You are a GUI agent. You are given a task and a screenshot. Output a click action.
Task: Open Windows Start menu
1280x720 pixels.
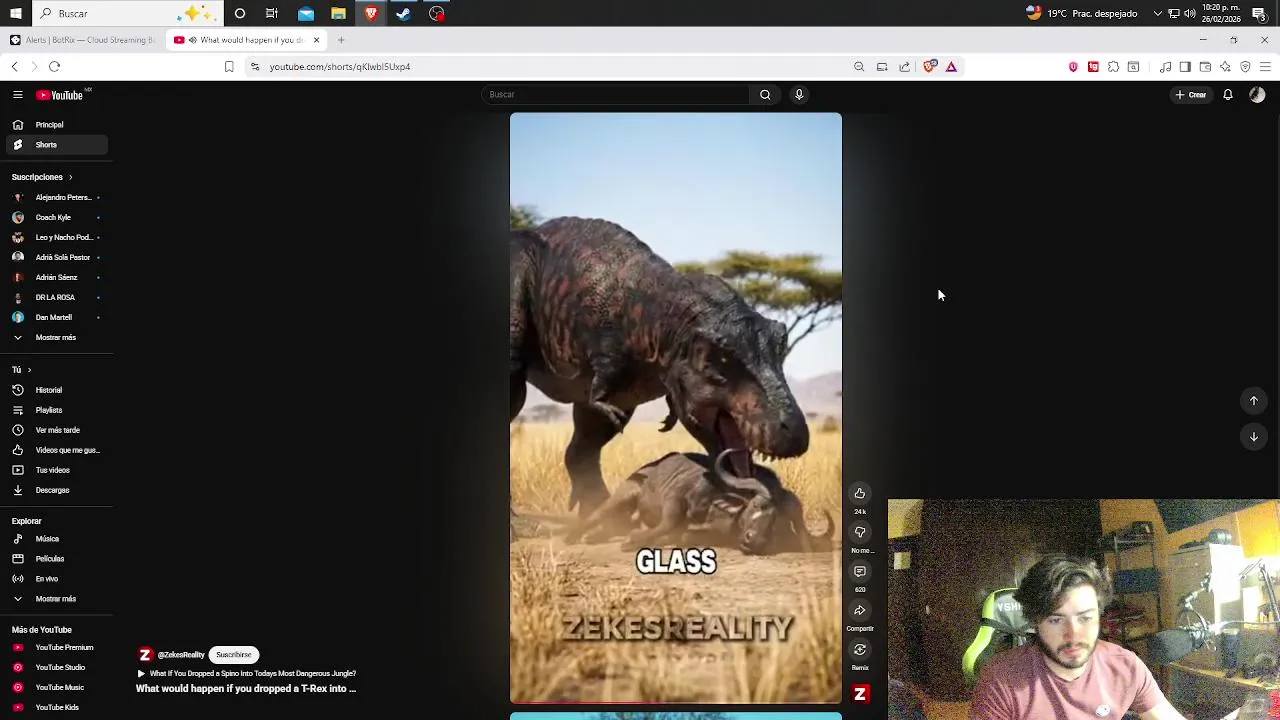15,14
